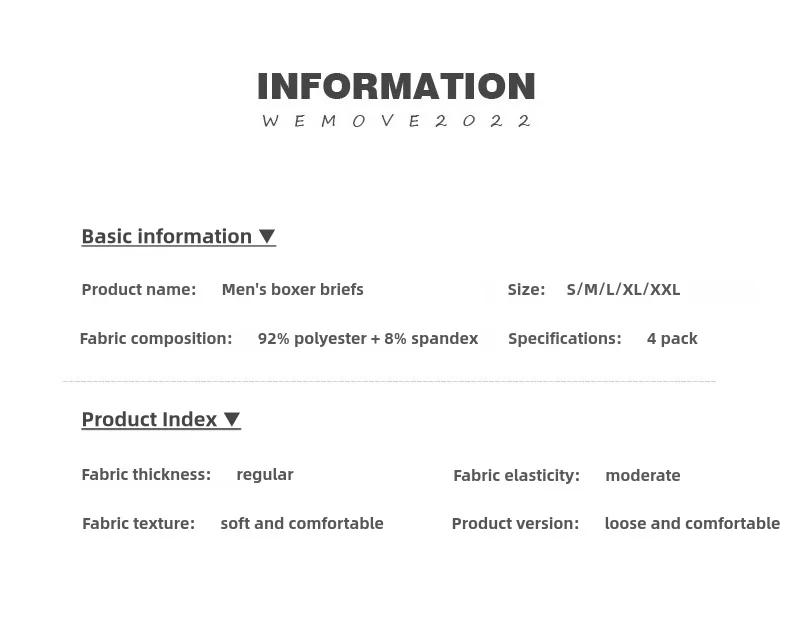This screenshot has width=790, height=629.
Task: Click the S/M/L/XL/XXL size value
Action: tap(623, 289)
